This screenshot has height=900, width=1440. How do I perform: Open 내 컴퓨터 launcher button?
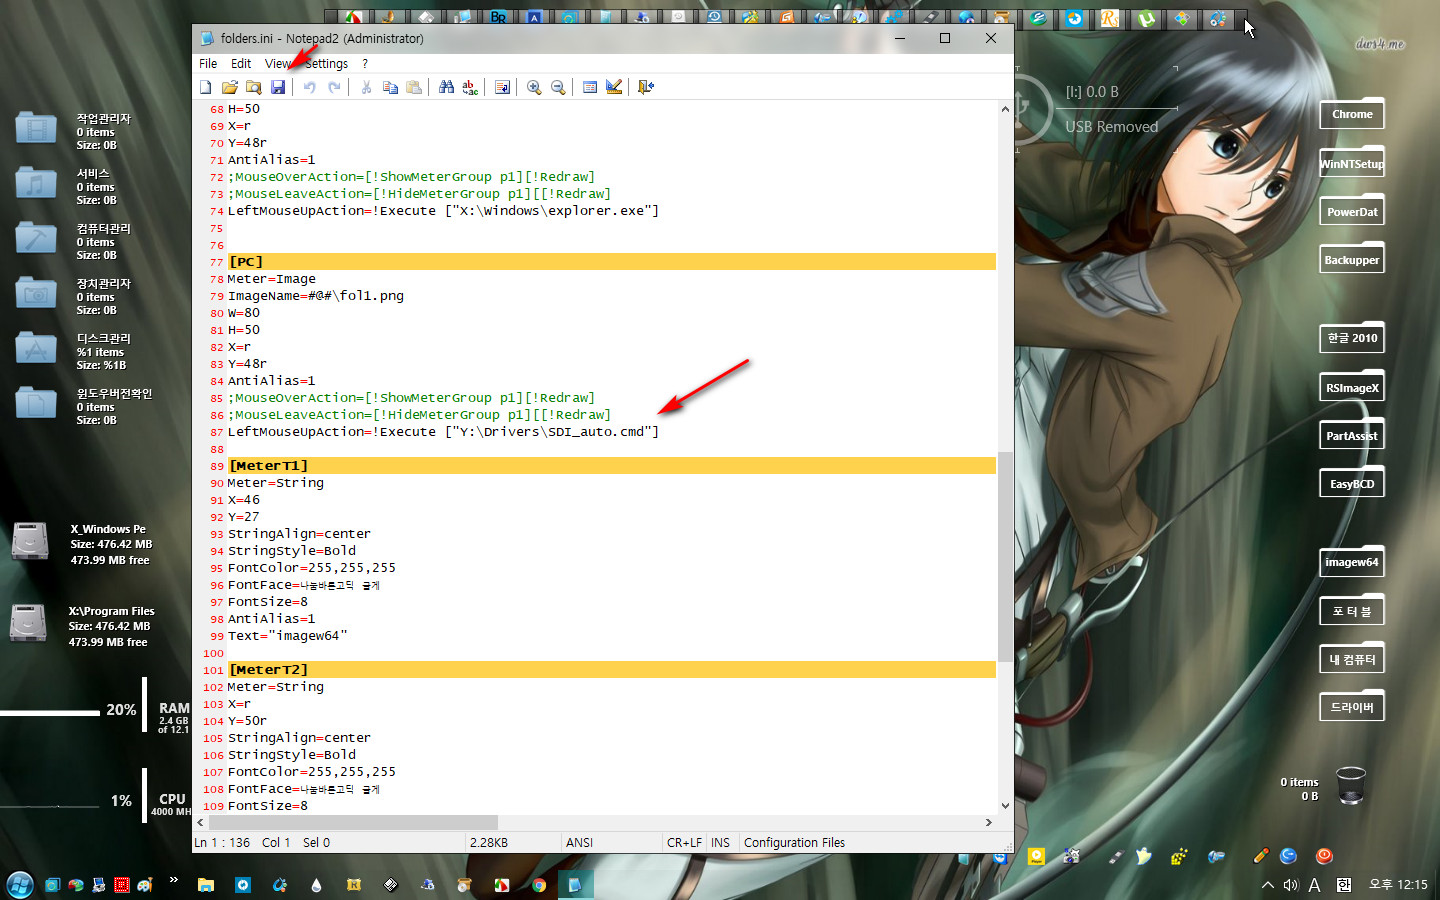point(1352,659)
